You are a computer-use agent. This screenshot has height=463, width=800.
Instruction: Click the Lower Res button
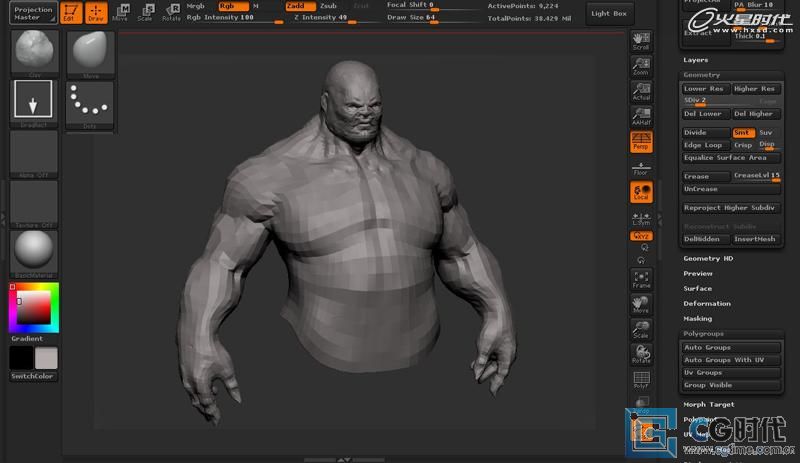click(x=706, y=89)
